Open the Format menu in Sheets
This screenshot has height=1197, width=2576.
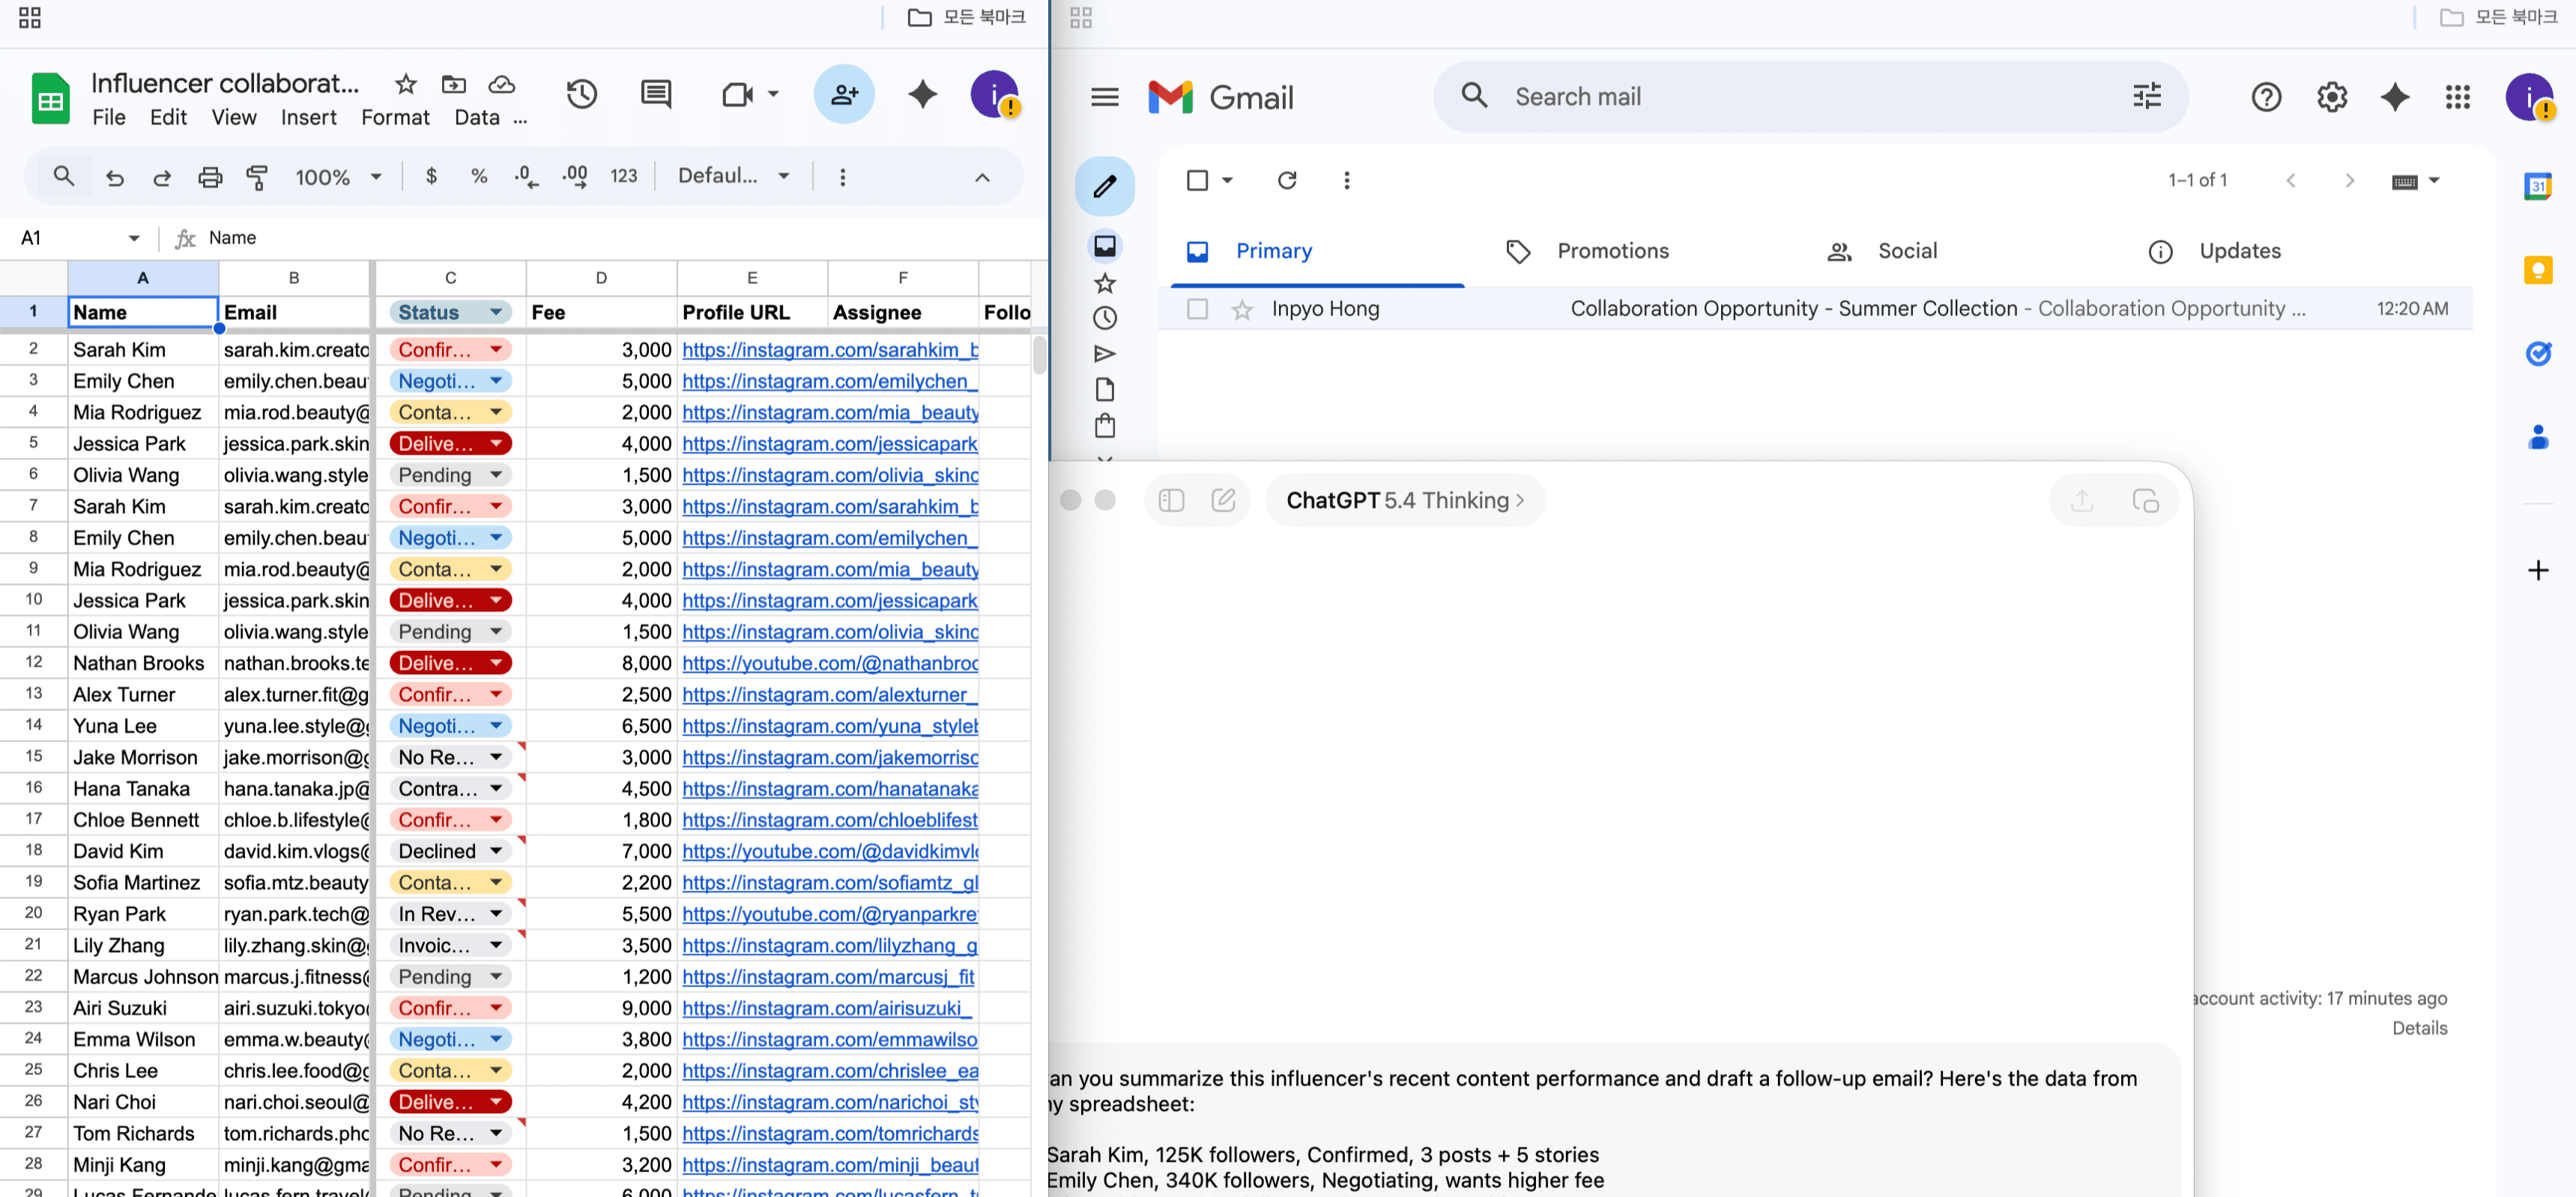pyautogui.click(x=395, y=117)
